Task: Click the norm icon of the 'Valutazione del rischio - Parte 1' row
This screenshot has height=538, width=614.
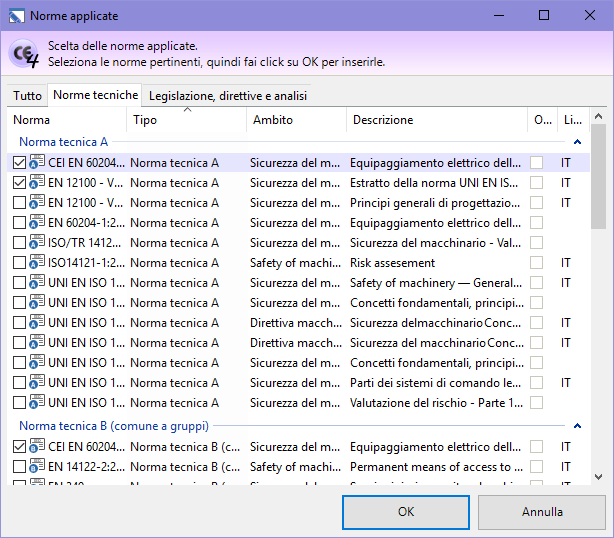Action: click(37, 401)
